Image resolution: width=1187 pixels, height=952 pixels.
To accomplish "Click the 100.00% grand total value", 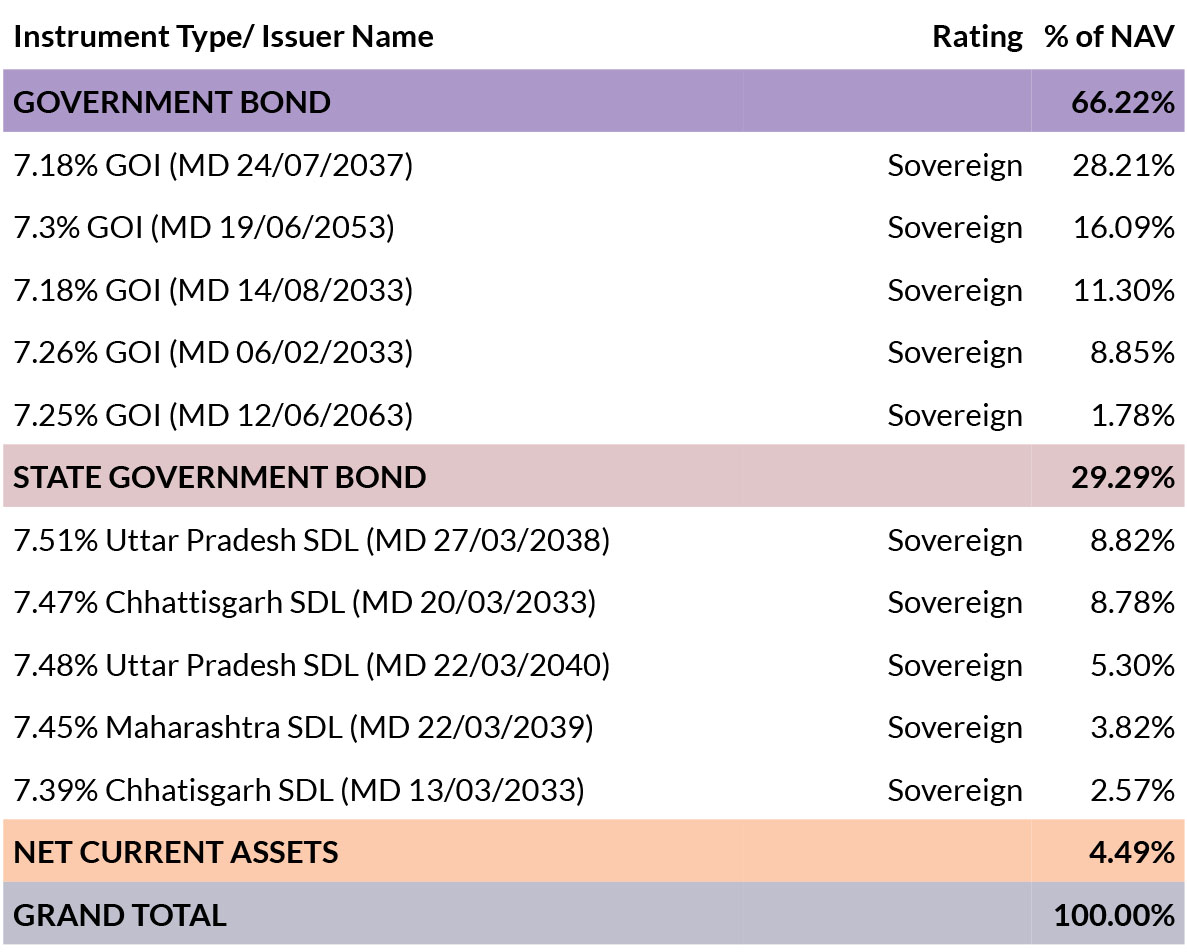I will [1114, 915].
